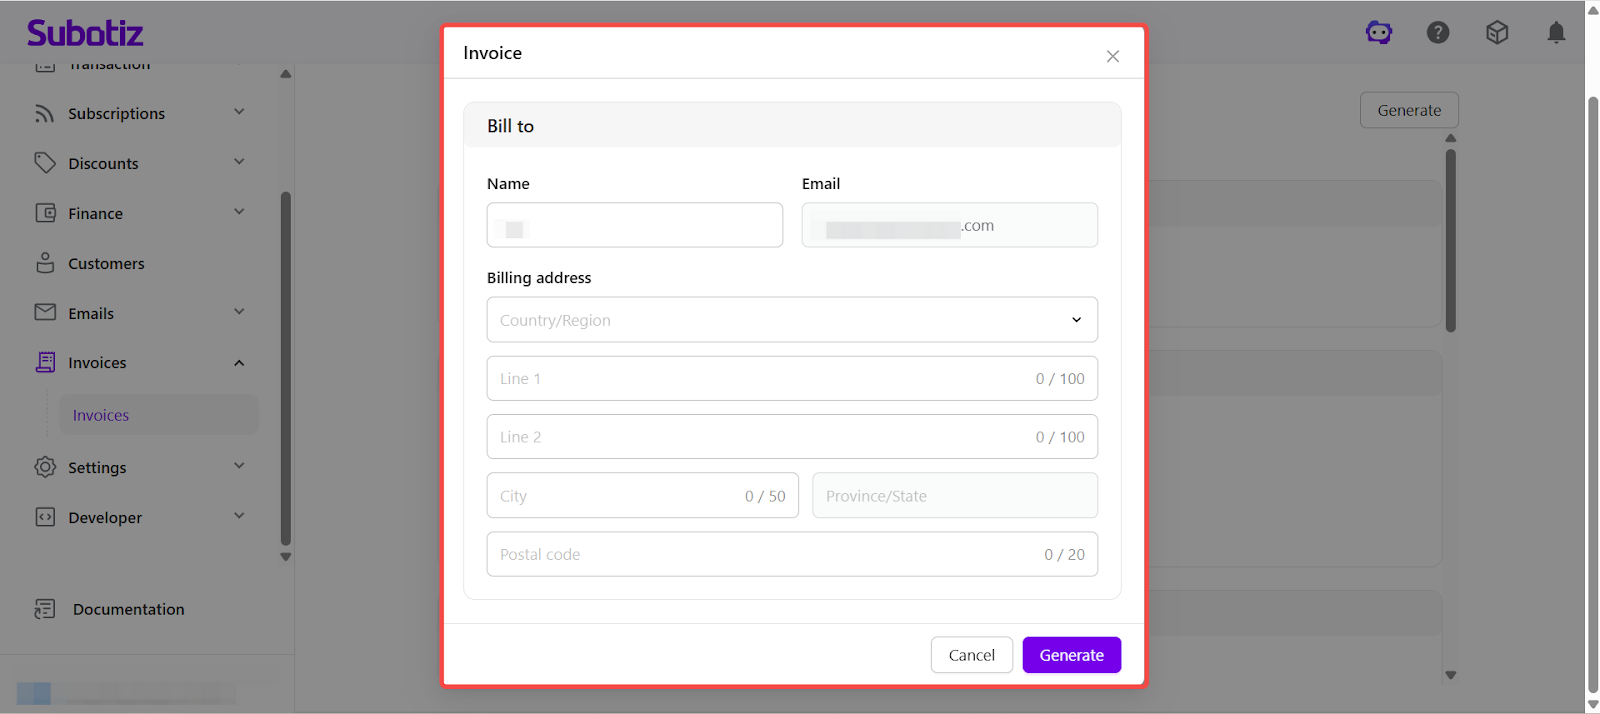Screen dimensions: 1600x714
Task: Click the Documentation icon in sidebar
Action: click(x=45, y=609)
